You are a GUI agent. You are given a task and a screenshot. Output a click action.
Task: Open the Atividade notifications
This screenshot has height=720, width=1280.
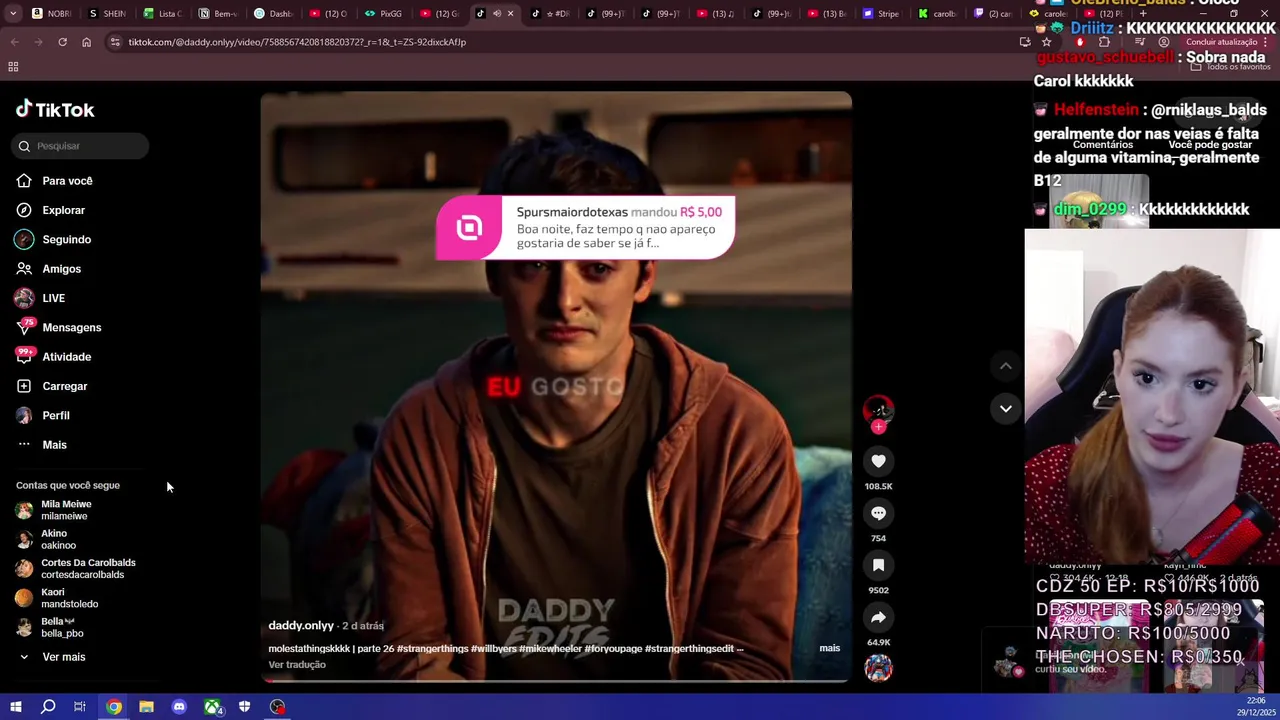53,357
